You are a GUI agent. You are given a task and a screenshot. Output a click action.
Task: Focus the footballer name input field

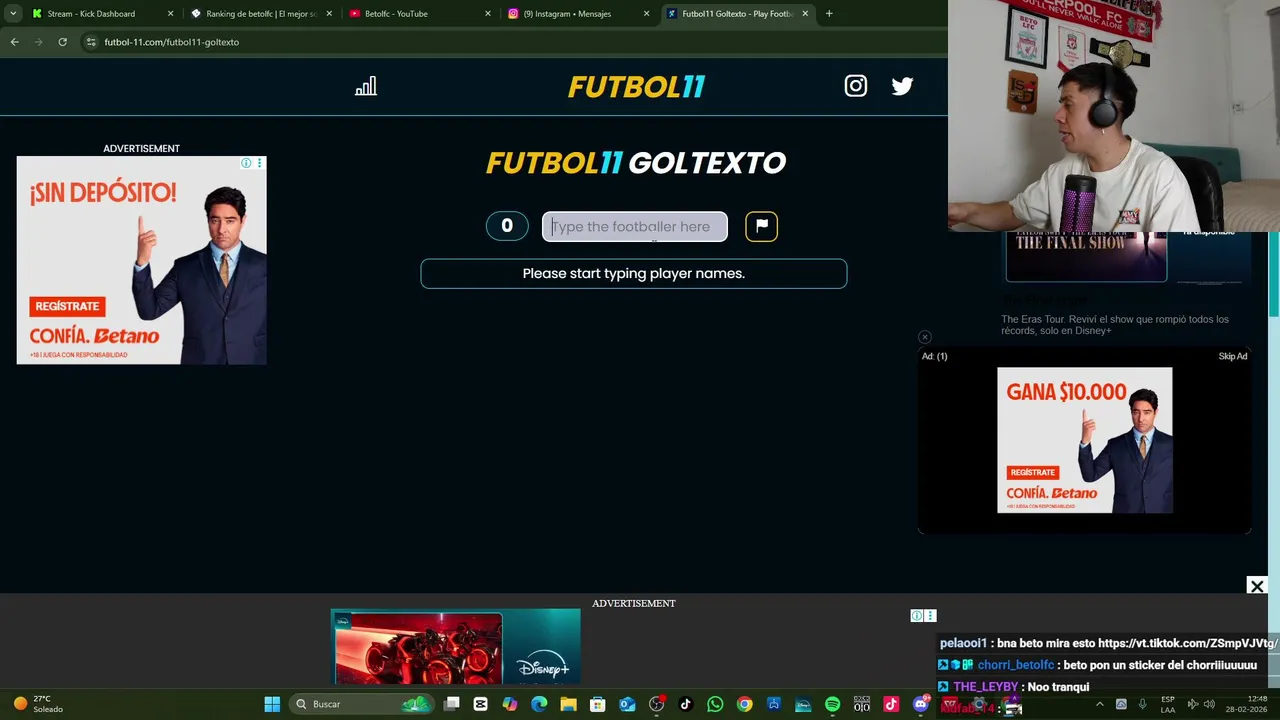pyautogui.click(x=635, y=226)
